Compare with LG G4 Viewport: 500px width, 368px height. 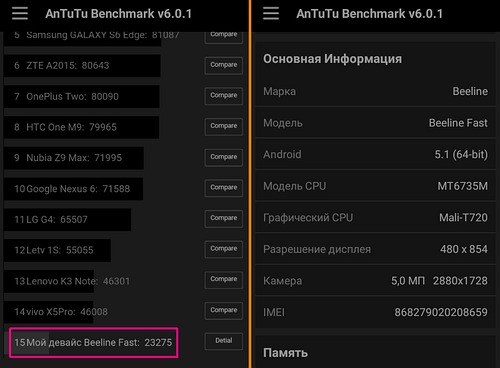point(224,219)
